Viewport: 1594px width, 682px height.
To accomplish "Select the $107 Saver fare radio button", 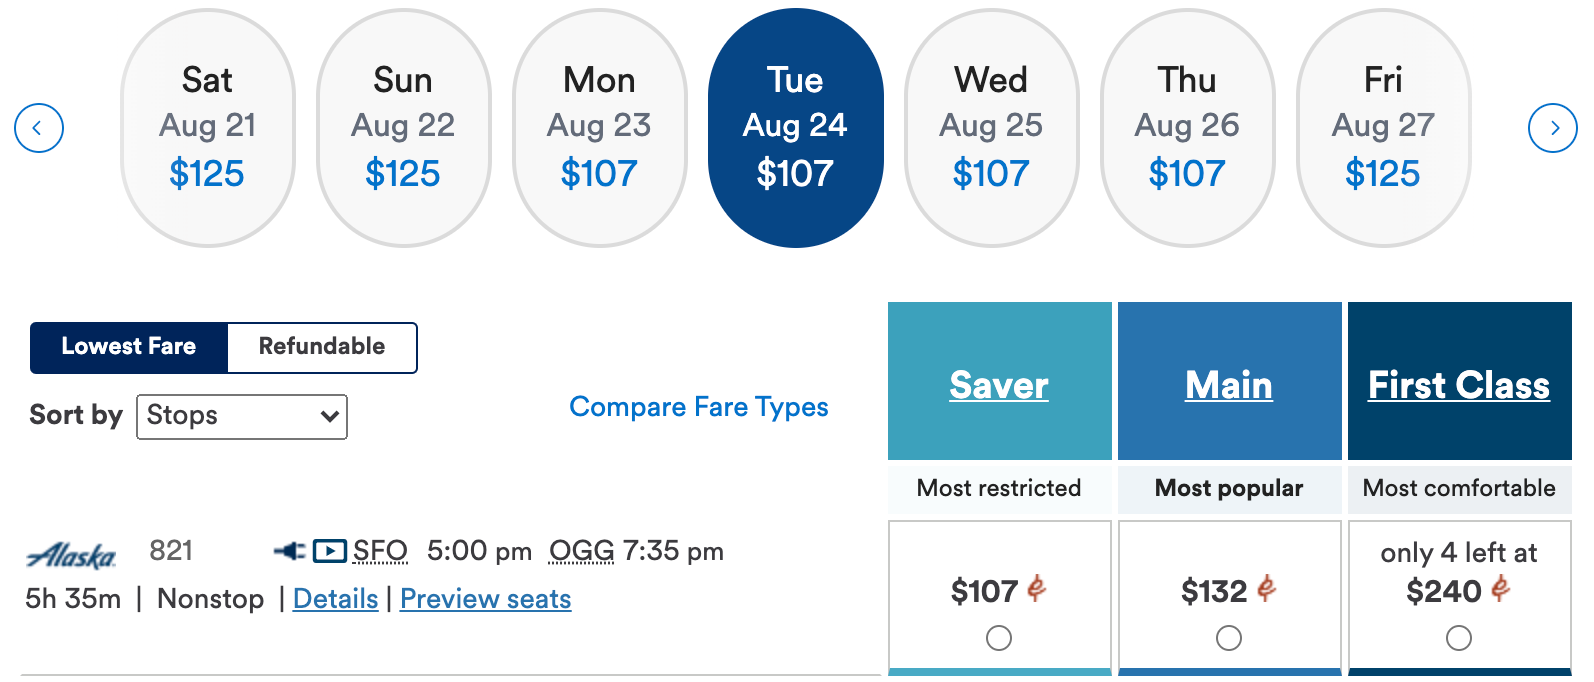I will pyautogui.click(x=999, y=638).
